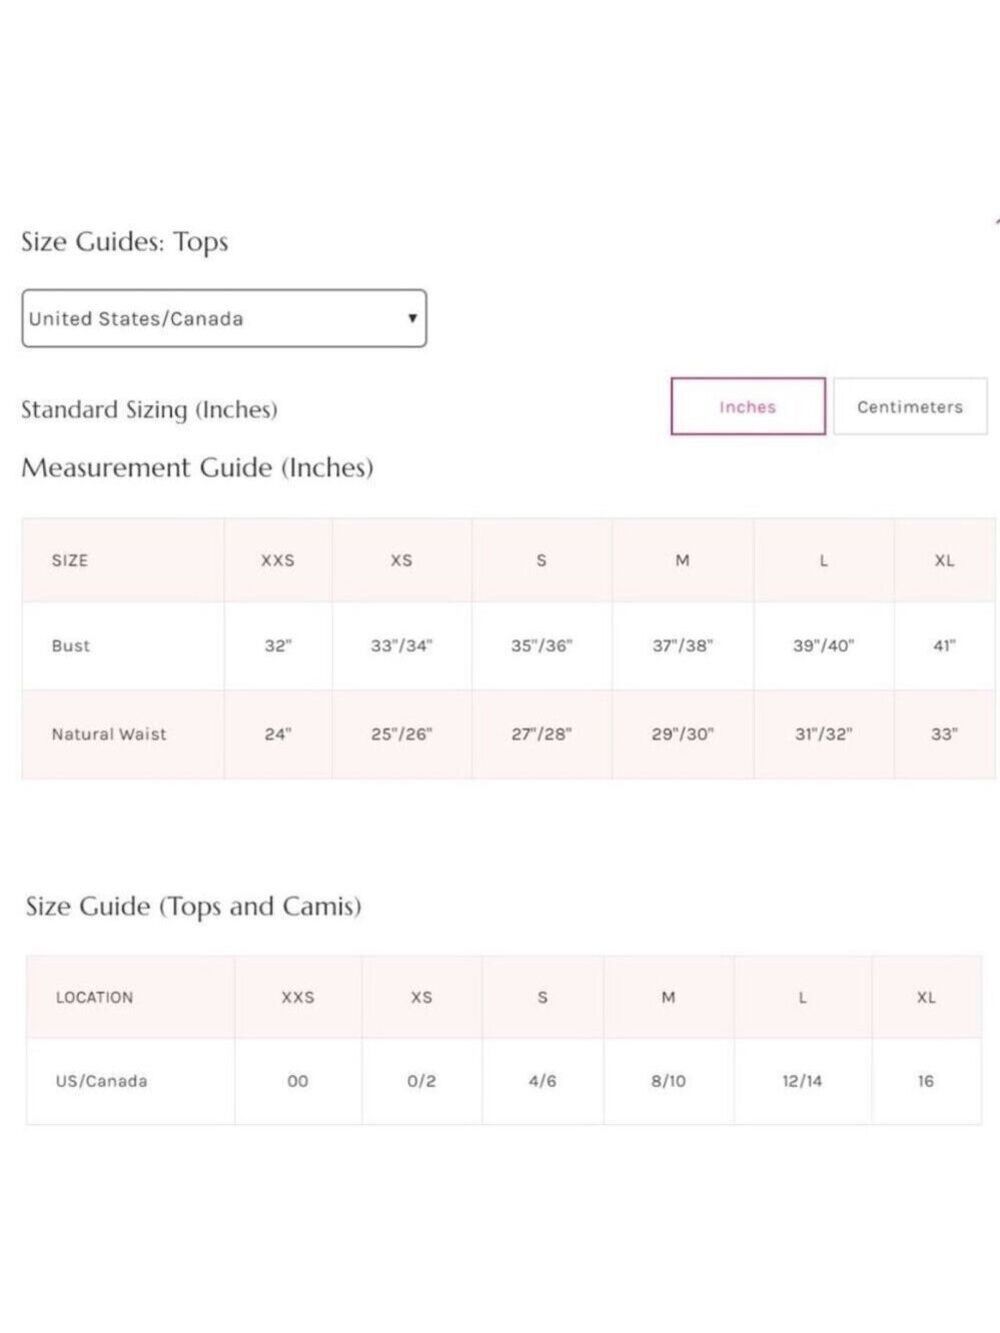Click the dropdown arrow in region selector
The image size is (1000, 1333).
click(412, 319)
